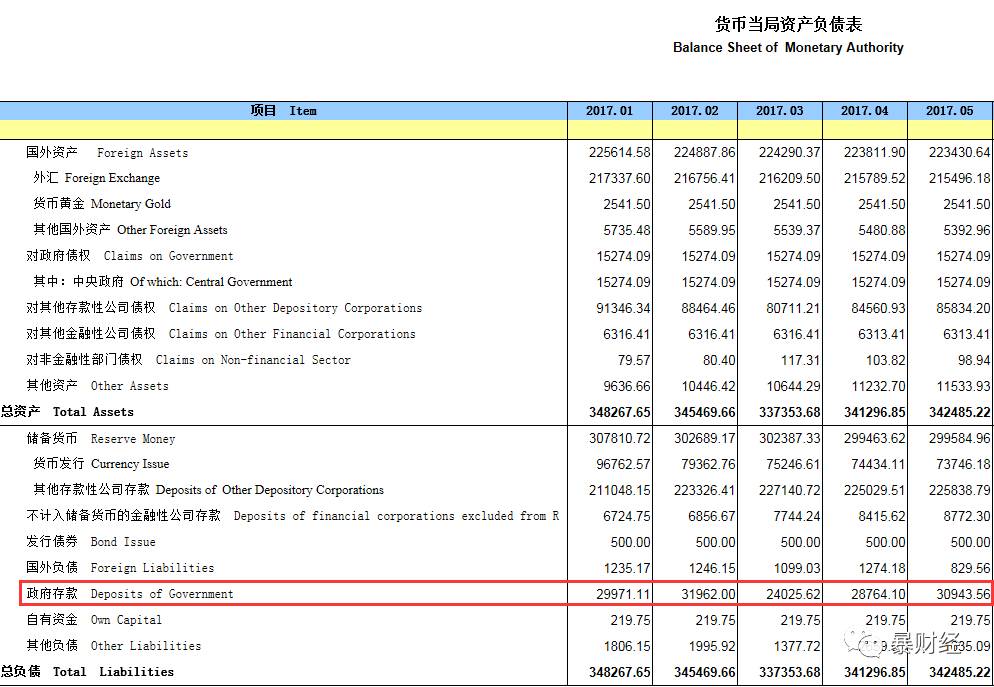The image size is (994, 687).
Task: Click the Balance Sheet of Monetary Authority title
Action: [x=788, y=48]
